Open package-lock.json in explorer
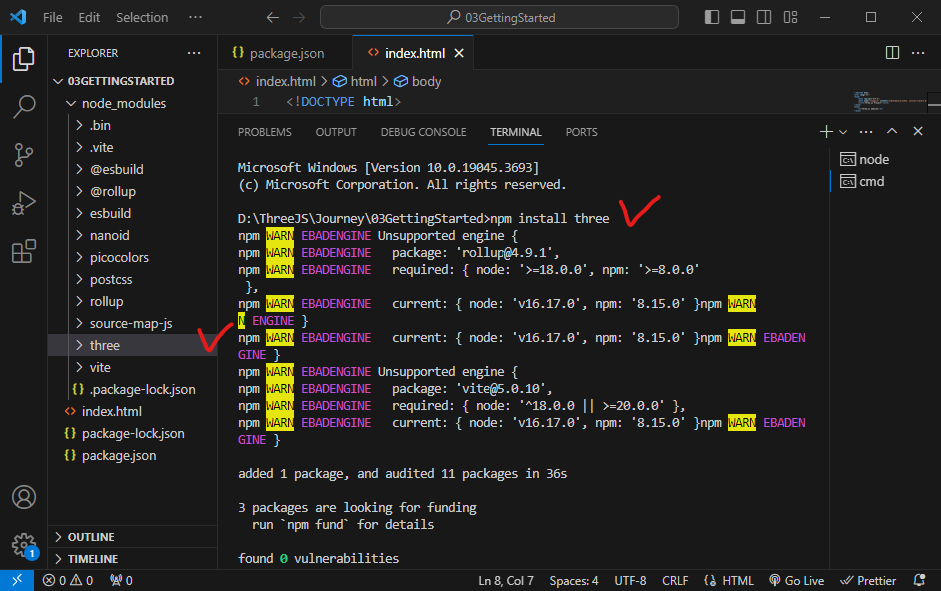 (x=133, y=433)
